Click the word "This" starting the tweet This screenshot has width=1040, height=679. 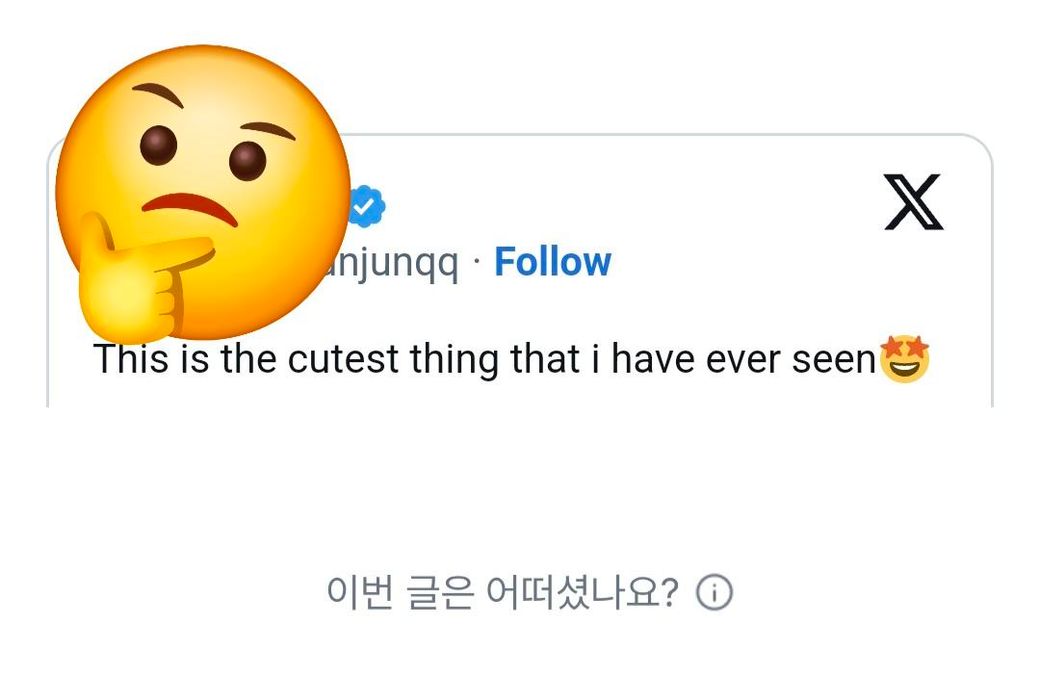[123, 360]
